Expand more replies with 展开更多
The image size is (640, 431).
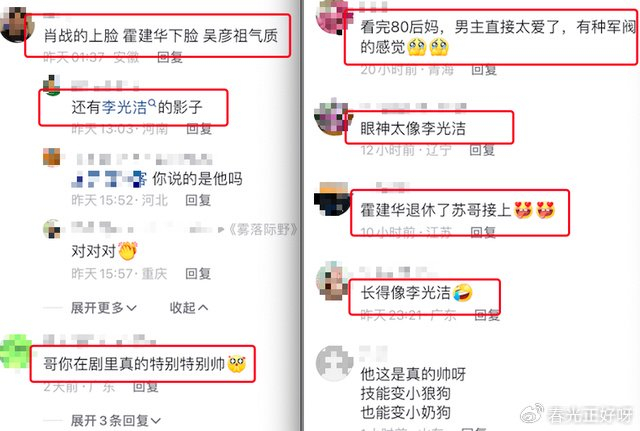point(103,308)
